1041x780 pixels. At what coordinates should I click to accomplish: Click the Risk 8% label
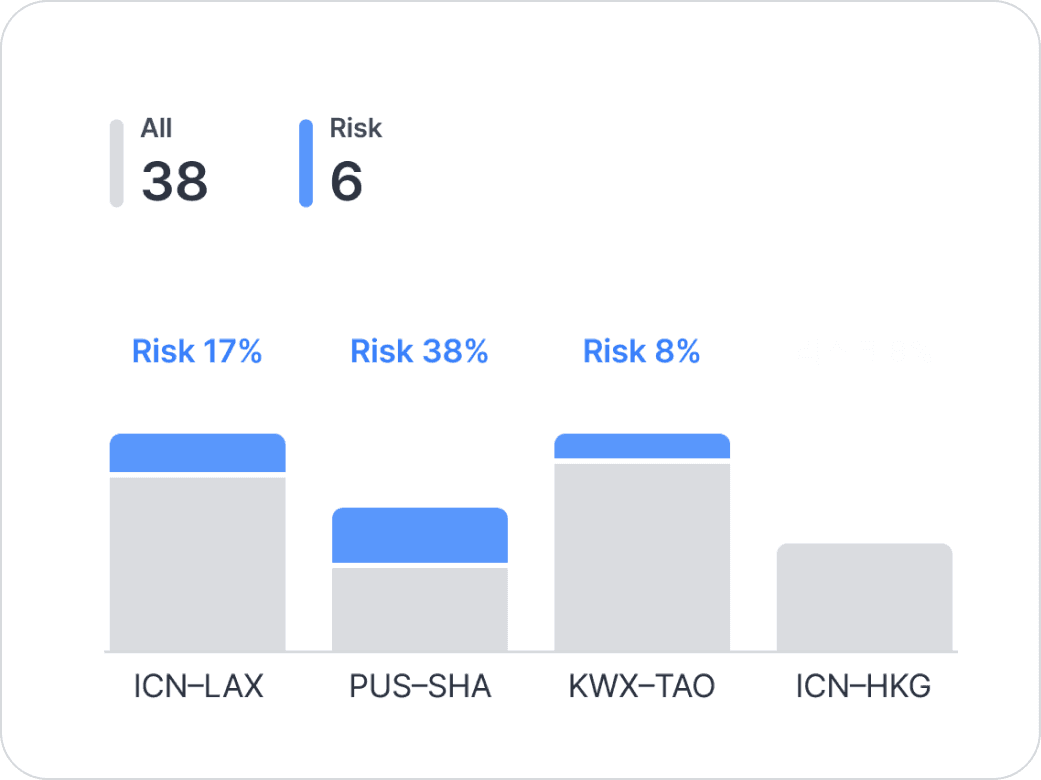coord(641,352)
